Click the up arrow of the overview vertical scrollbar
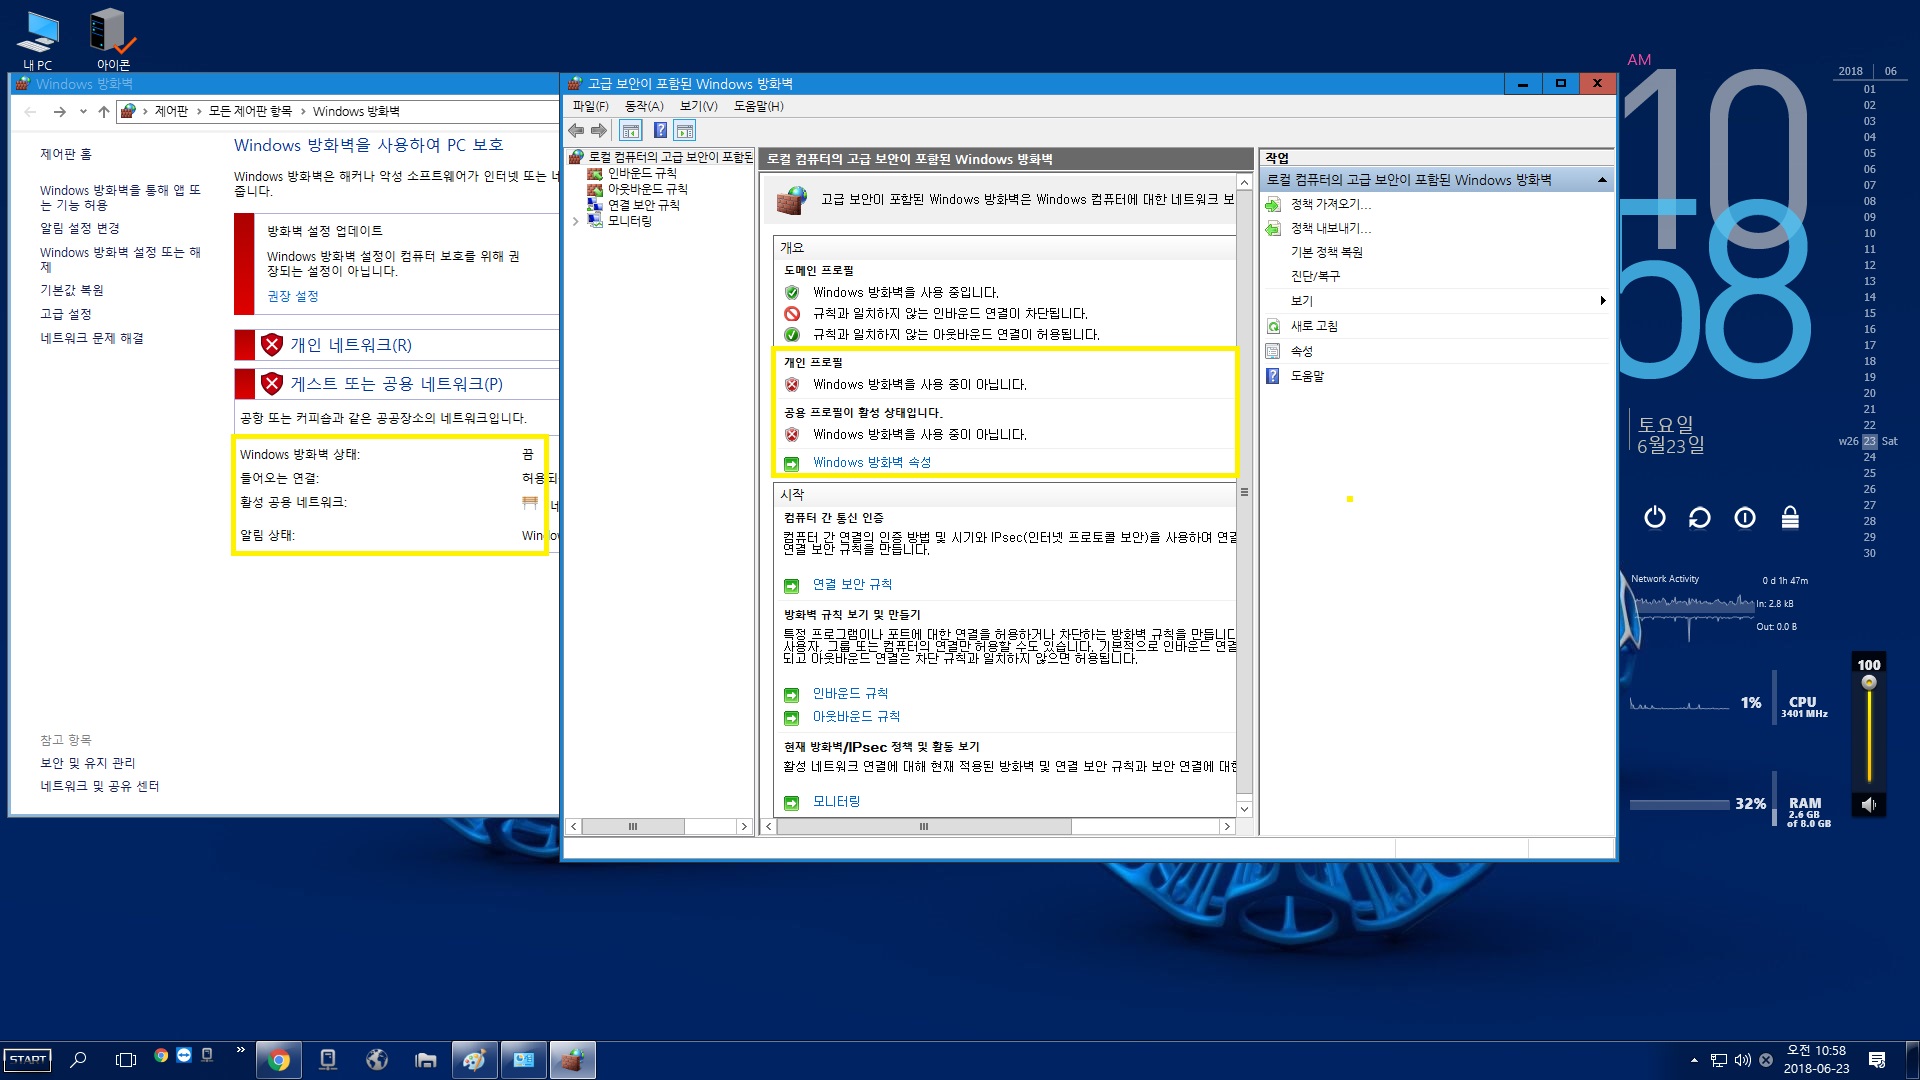Screen dimensions: 1920x1080 pos(1244,182)
